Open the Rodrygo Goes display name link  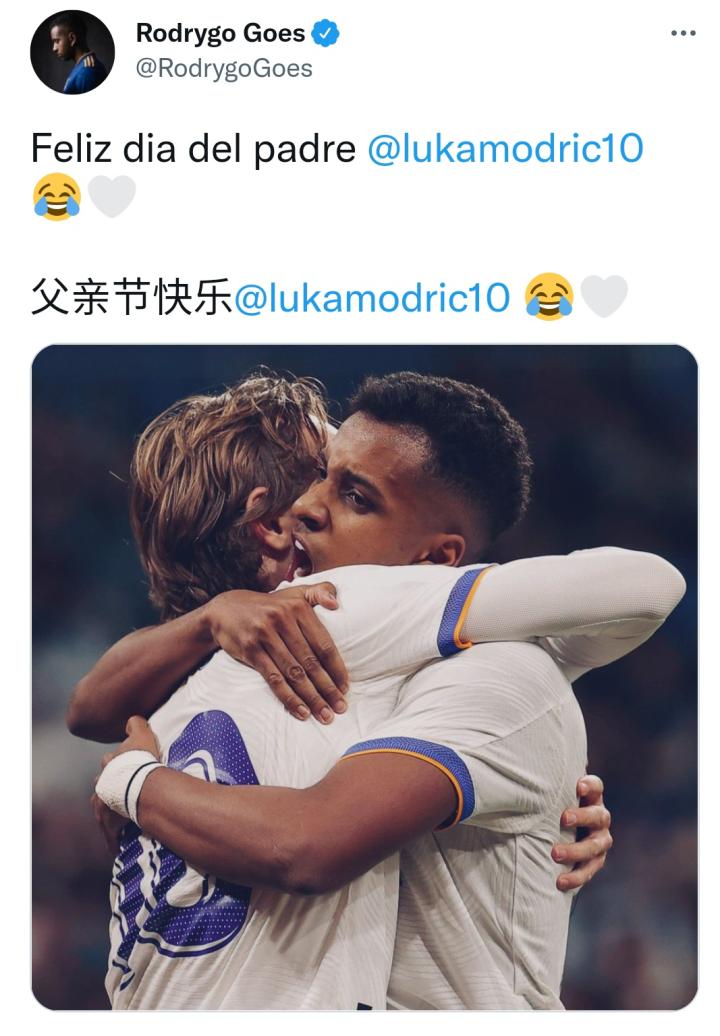click(220, 33)
